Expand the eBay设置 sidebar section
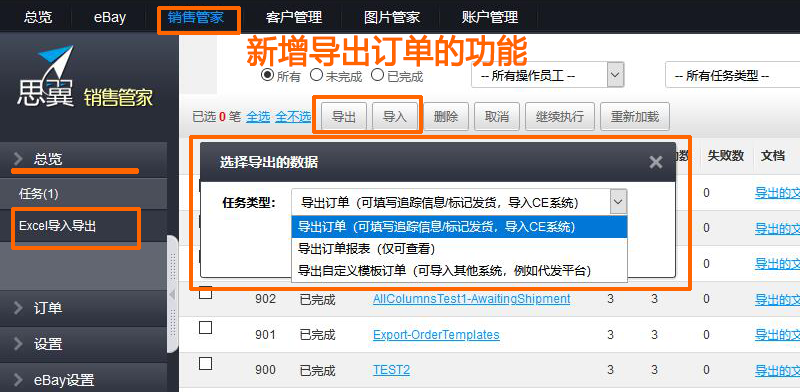800x392 pixels. pos(83,380)
